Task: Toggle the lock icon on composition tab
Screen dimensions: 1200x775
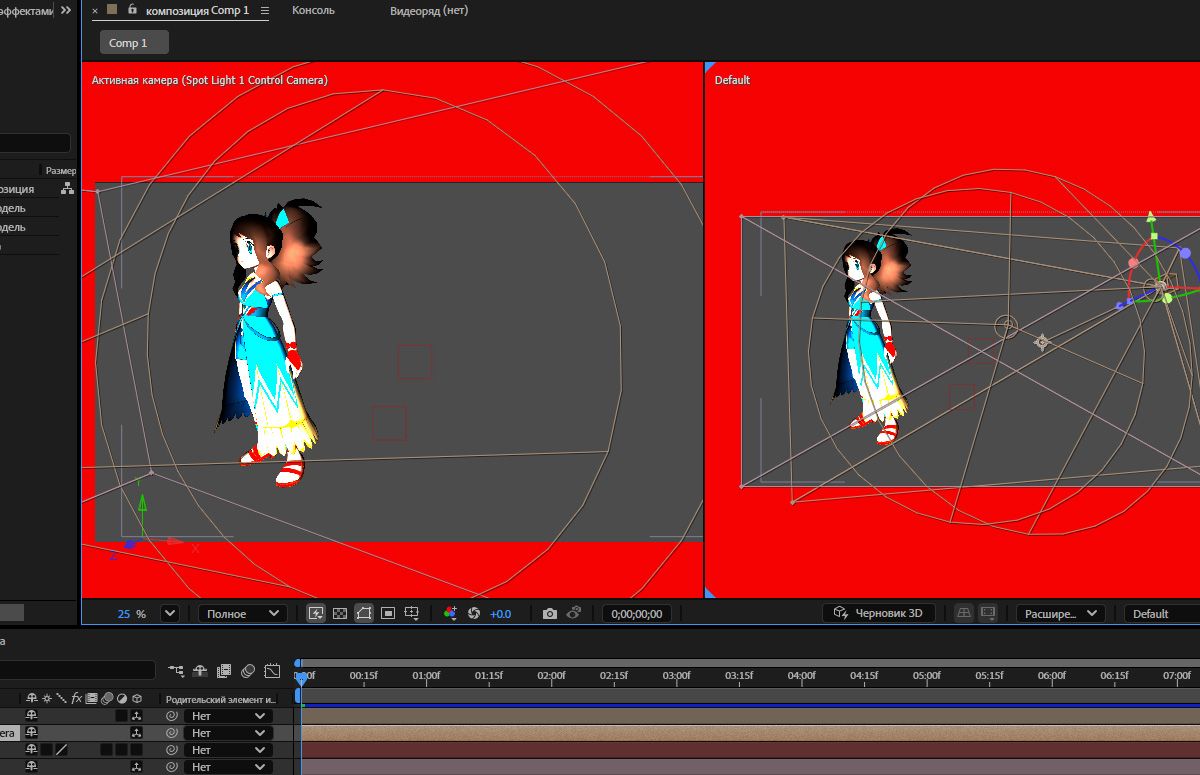Action: (x=132, y=10)
